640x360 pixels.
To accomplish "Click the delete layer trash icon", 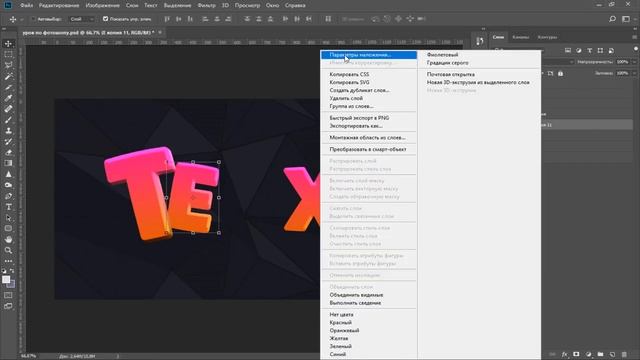I will click(x=624, y=354).
